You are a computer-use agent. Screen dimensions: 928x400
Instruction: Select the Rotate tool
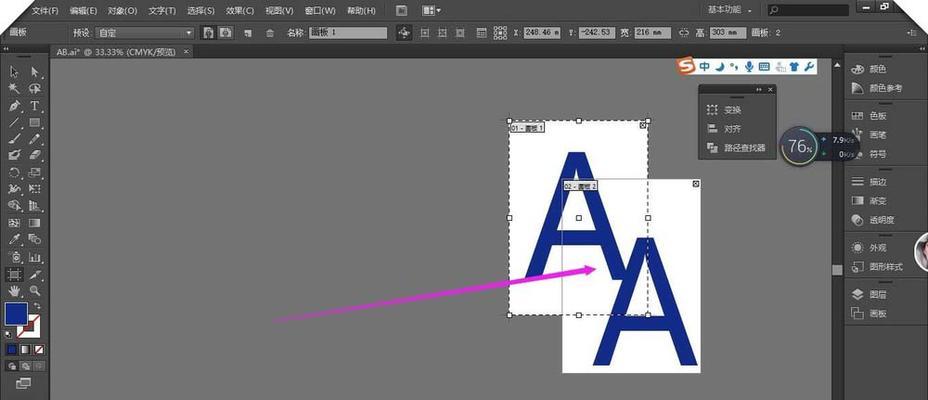click(x=14, y=173)
